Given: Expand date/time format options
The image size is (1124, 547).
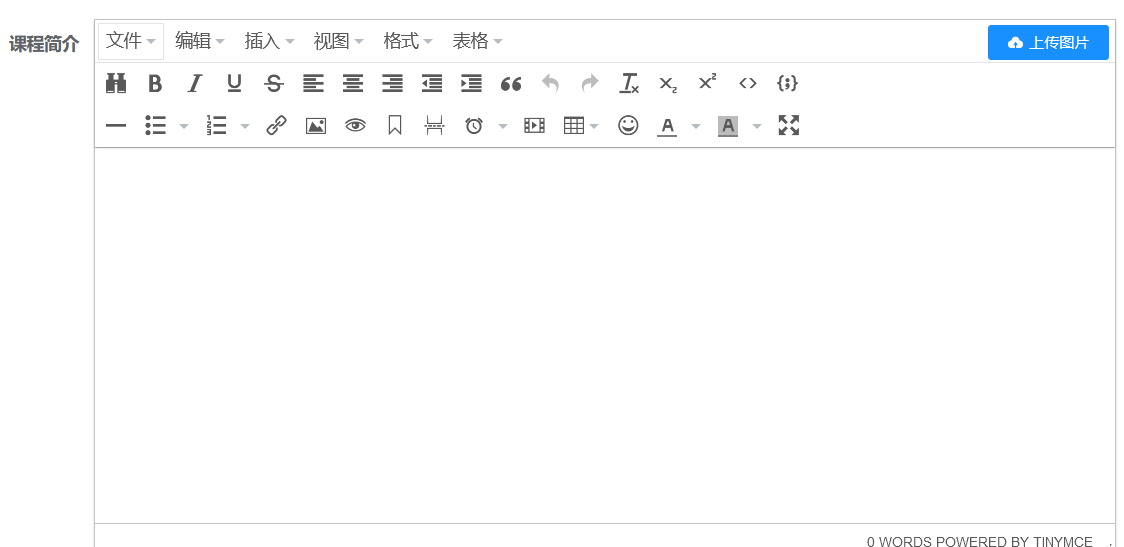Looking at the screenshot, I should click(503, 127).
